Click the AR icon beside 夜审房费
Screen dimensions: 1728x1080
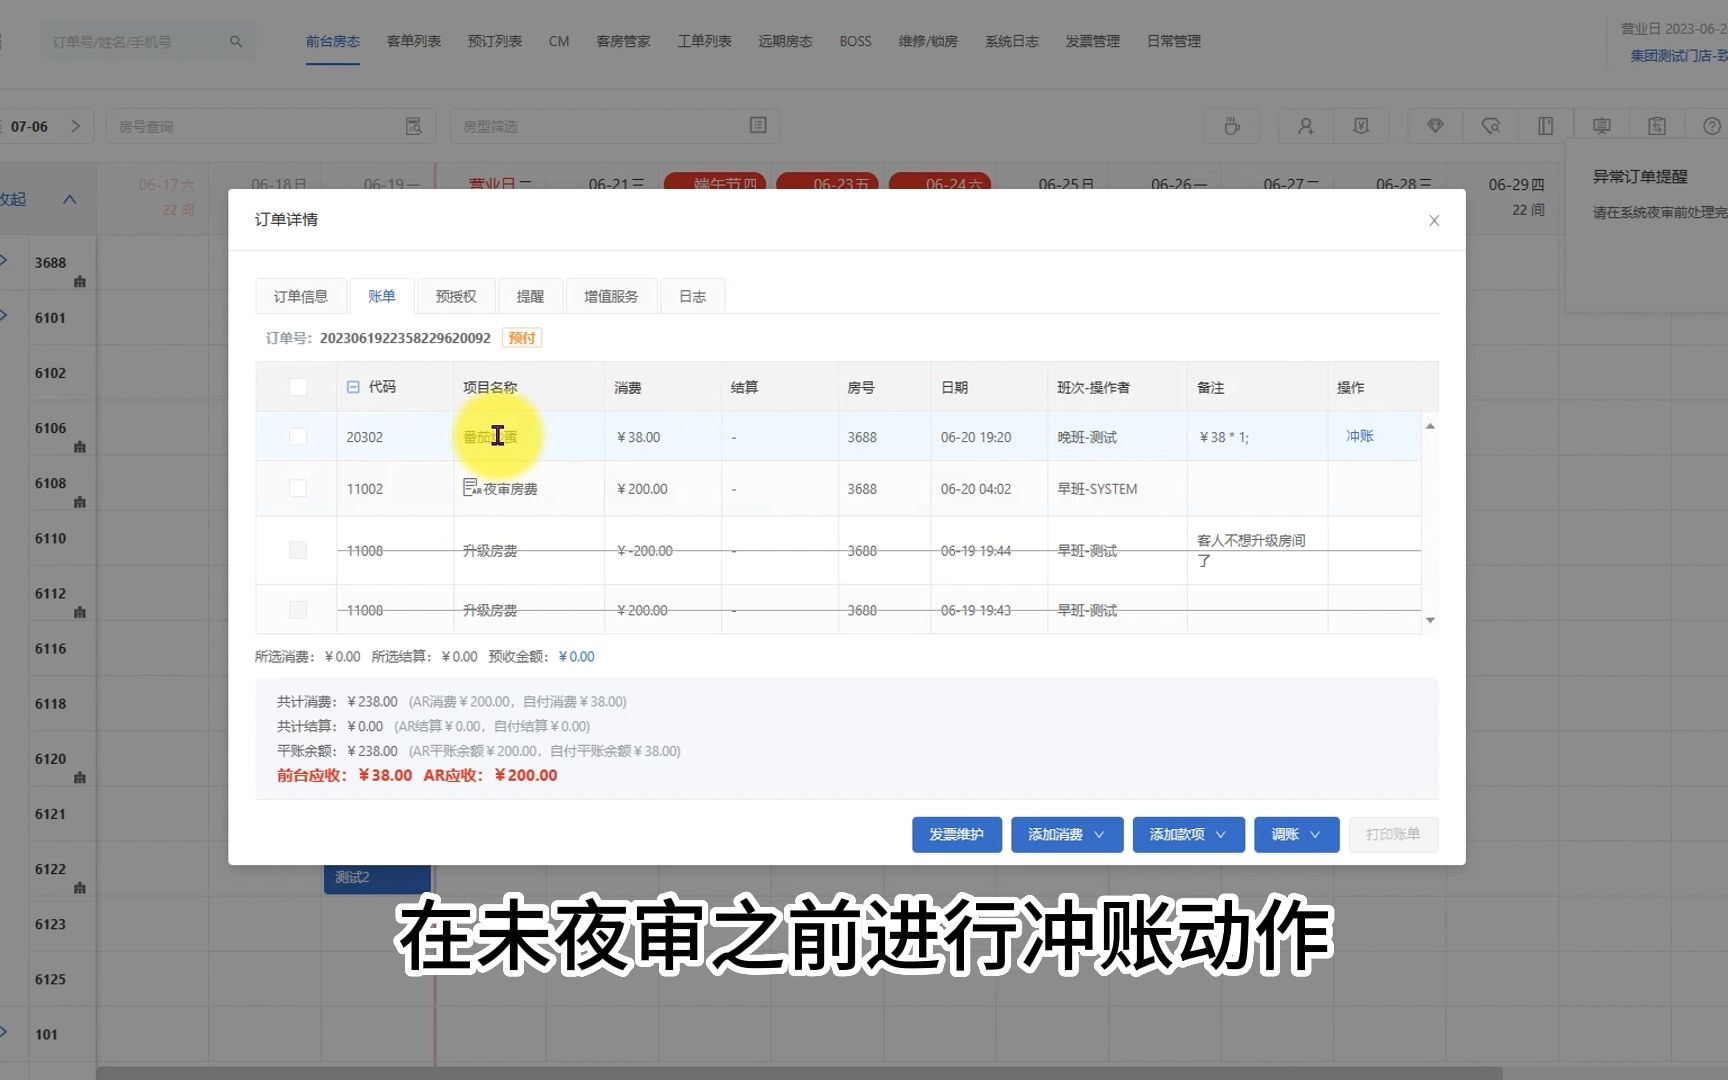pos(472,487)
